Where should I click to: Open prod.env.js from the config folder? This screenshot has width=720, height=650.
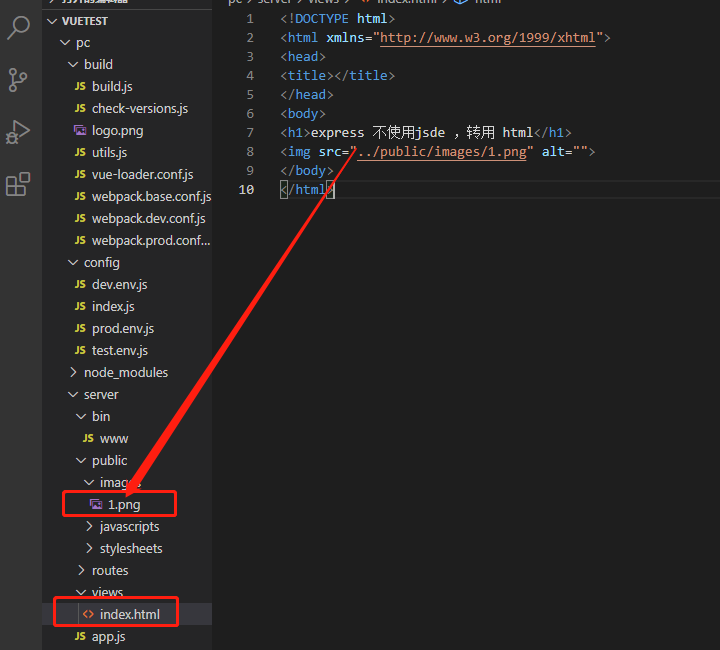pos(123,328)
